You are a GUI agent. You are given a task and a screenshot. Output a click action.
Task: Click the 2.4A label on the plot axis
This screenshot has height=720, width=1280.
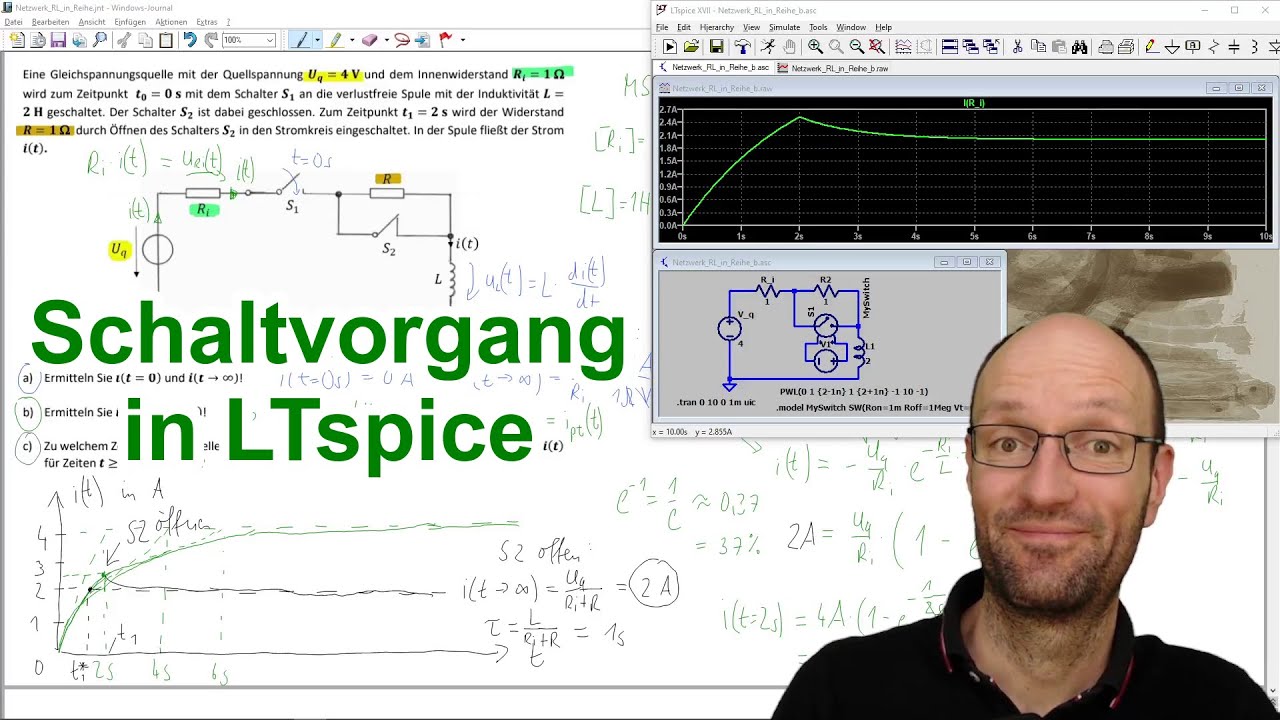click(668, 123)
